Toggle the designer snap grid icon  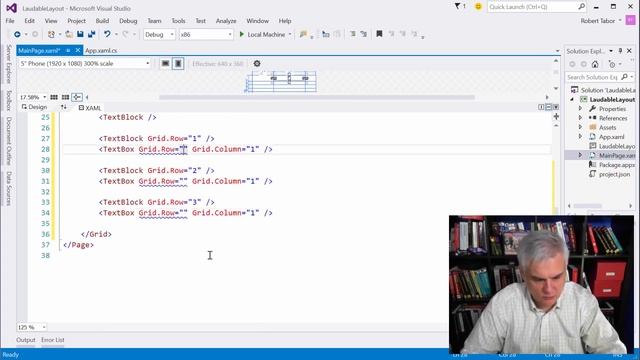pos(54,97)
